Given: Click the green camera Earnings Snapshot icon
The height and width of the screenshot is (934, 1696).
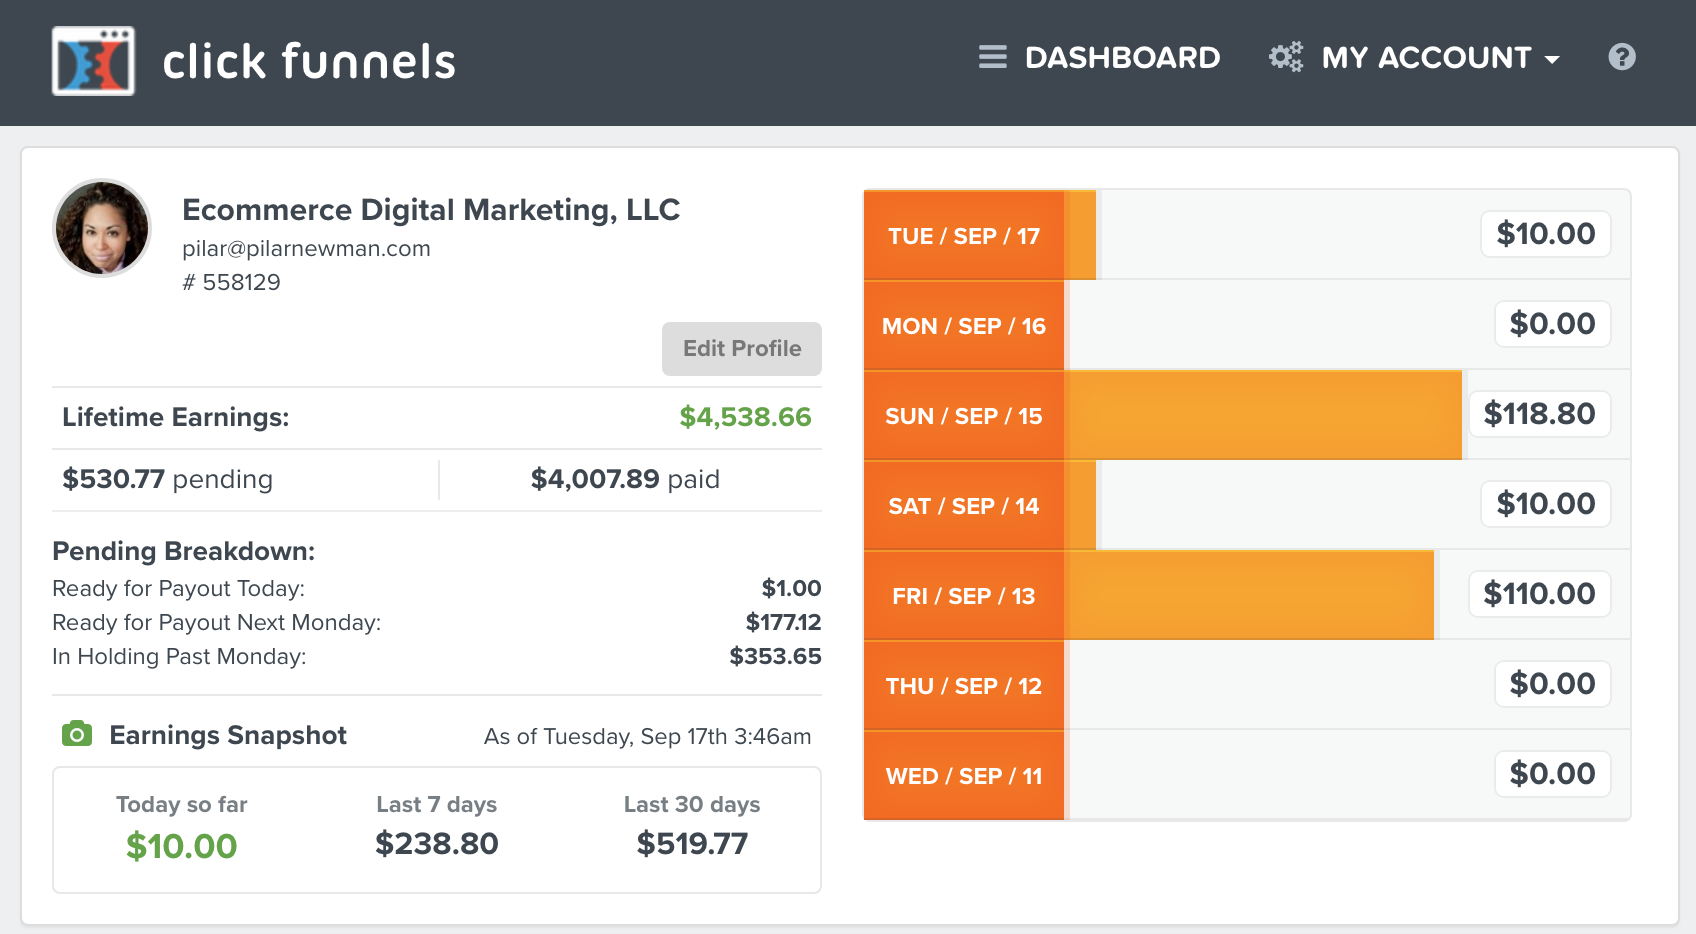Looking at the screenshot, I should [77, 734].
